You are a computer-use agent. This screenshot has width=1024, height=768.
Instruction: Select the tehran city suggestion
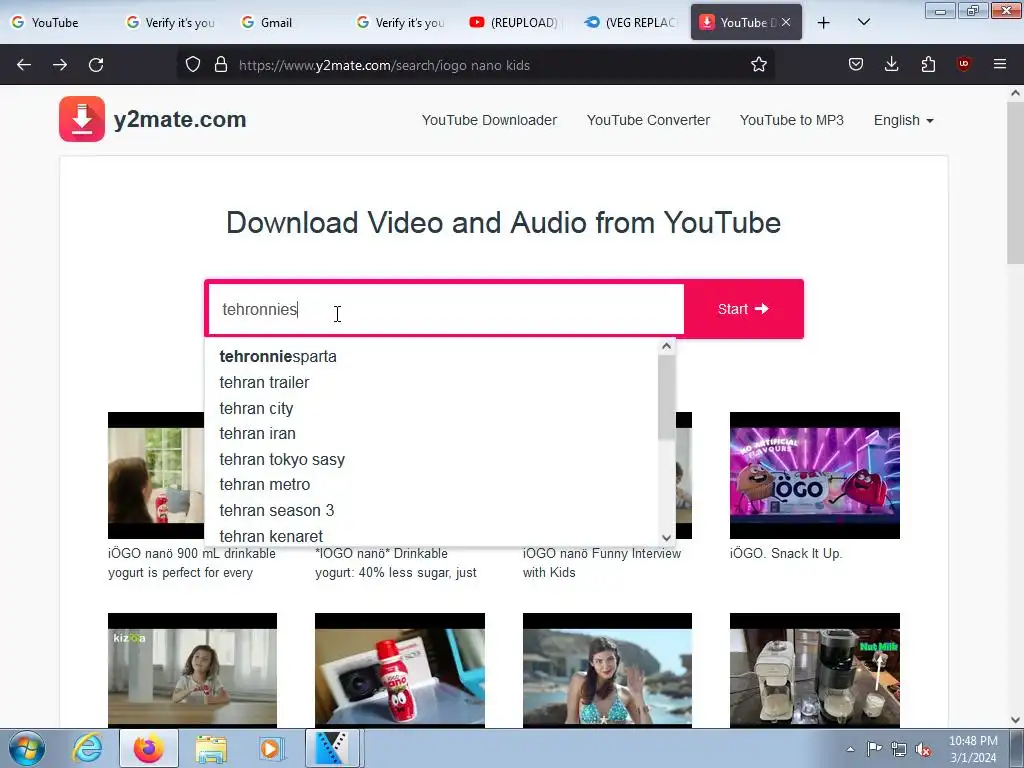pos(431,408)
